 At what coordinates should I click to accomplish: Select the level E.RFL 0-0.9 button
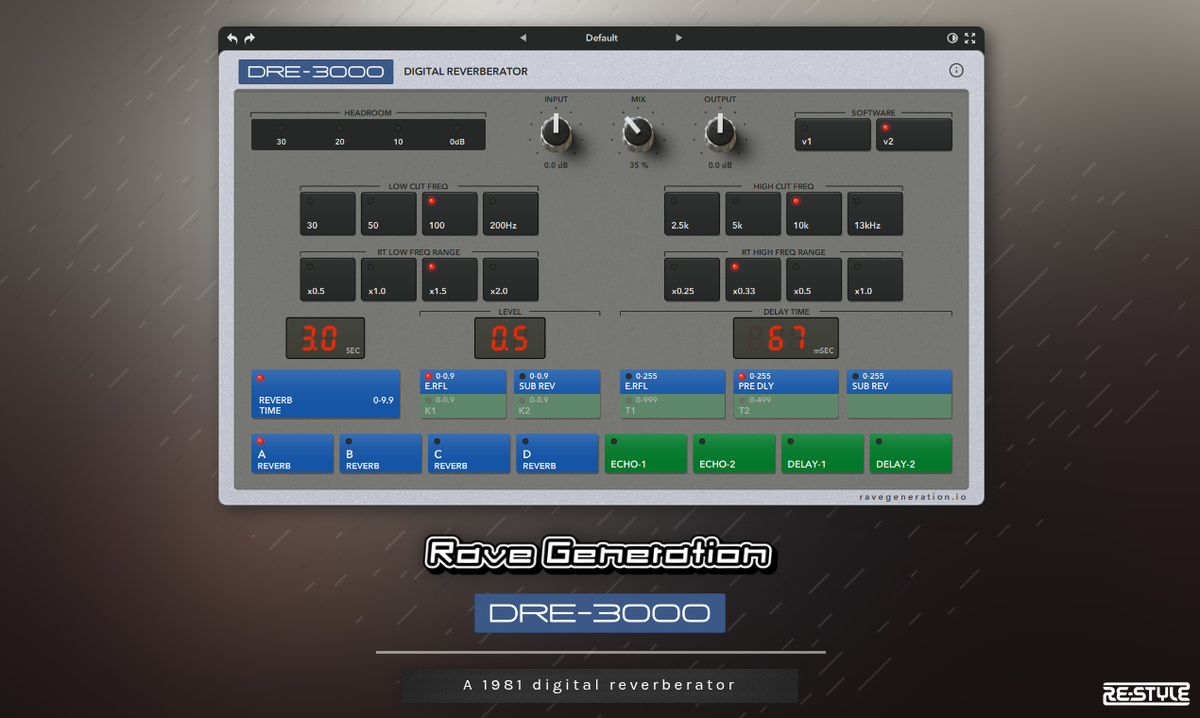(464, 382)
